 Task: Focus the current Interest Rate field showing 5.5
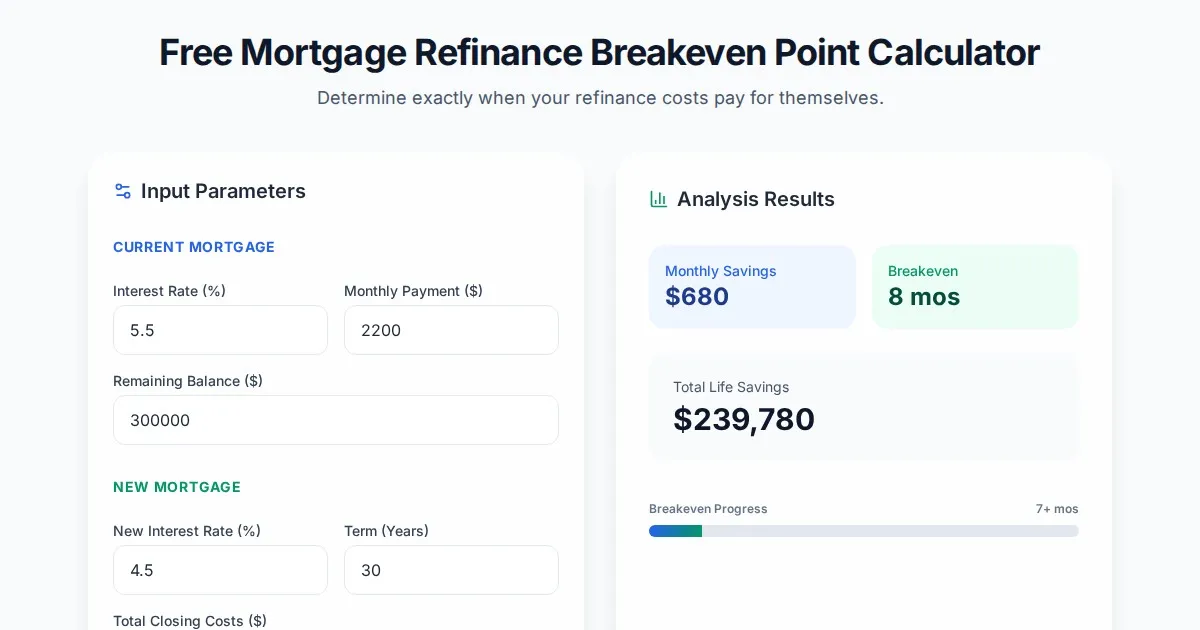[x=220, y=330]
